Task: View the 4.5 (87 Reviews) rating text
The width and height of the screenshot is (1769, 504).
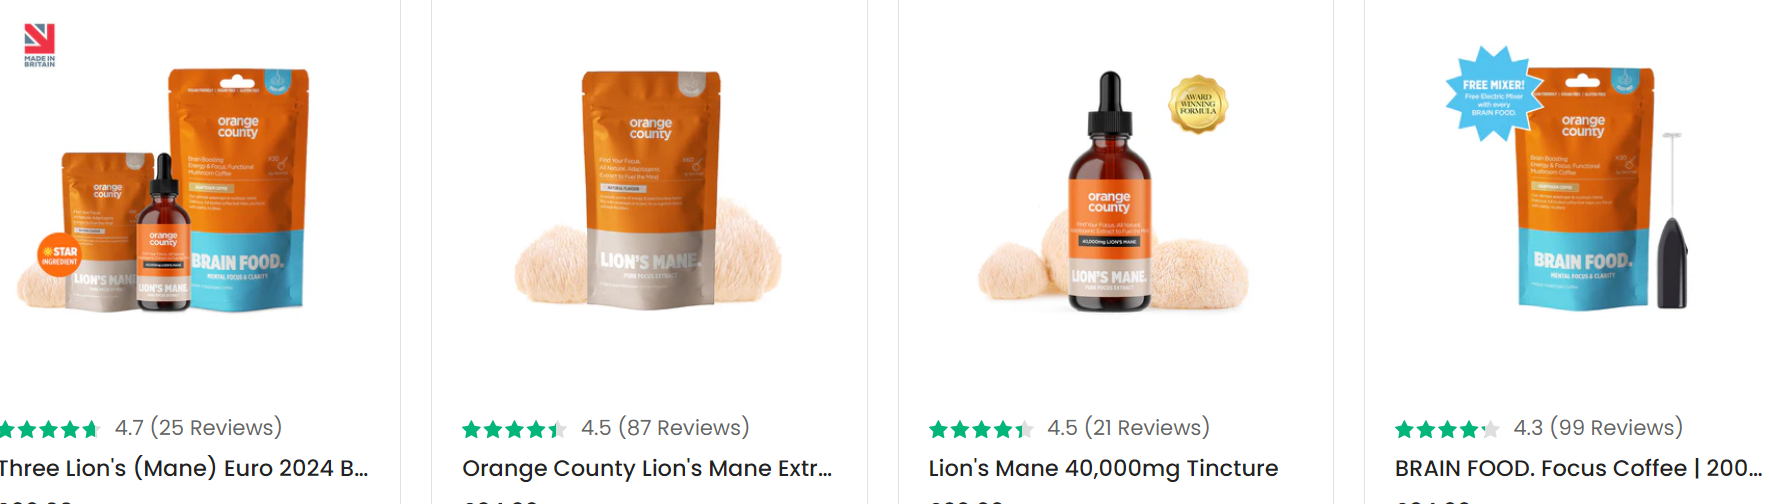Action: point(665,428)
